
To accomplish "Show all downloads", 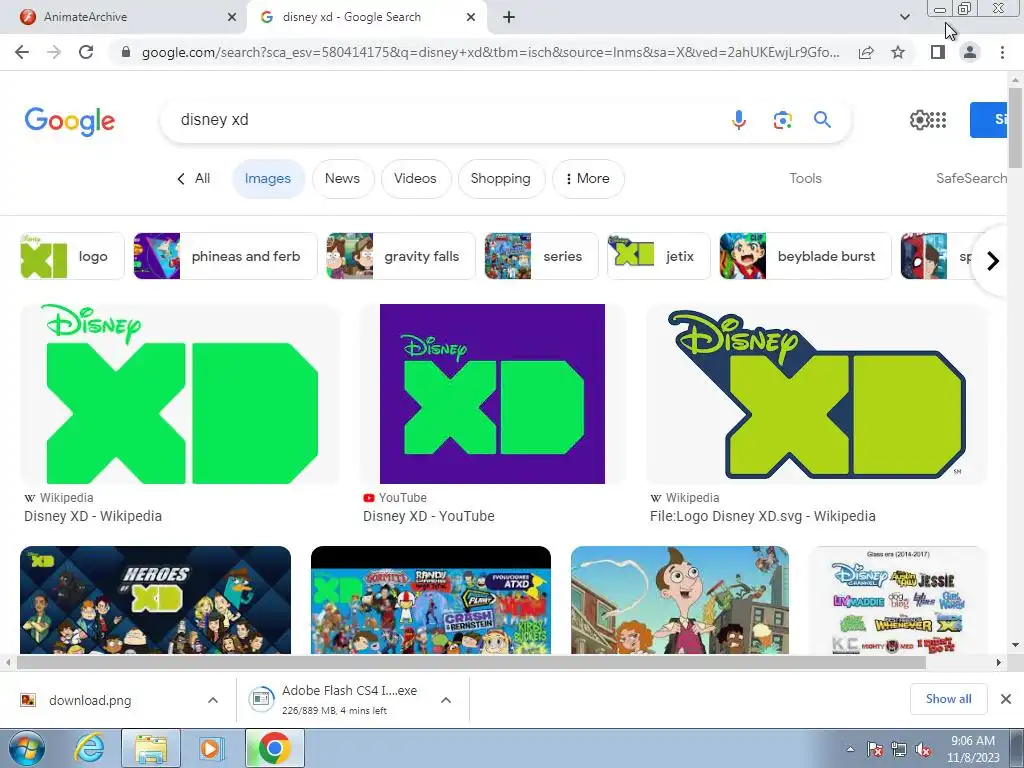I will [948, 699].
